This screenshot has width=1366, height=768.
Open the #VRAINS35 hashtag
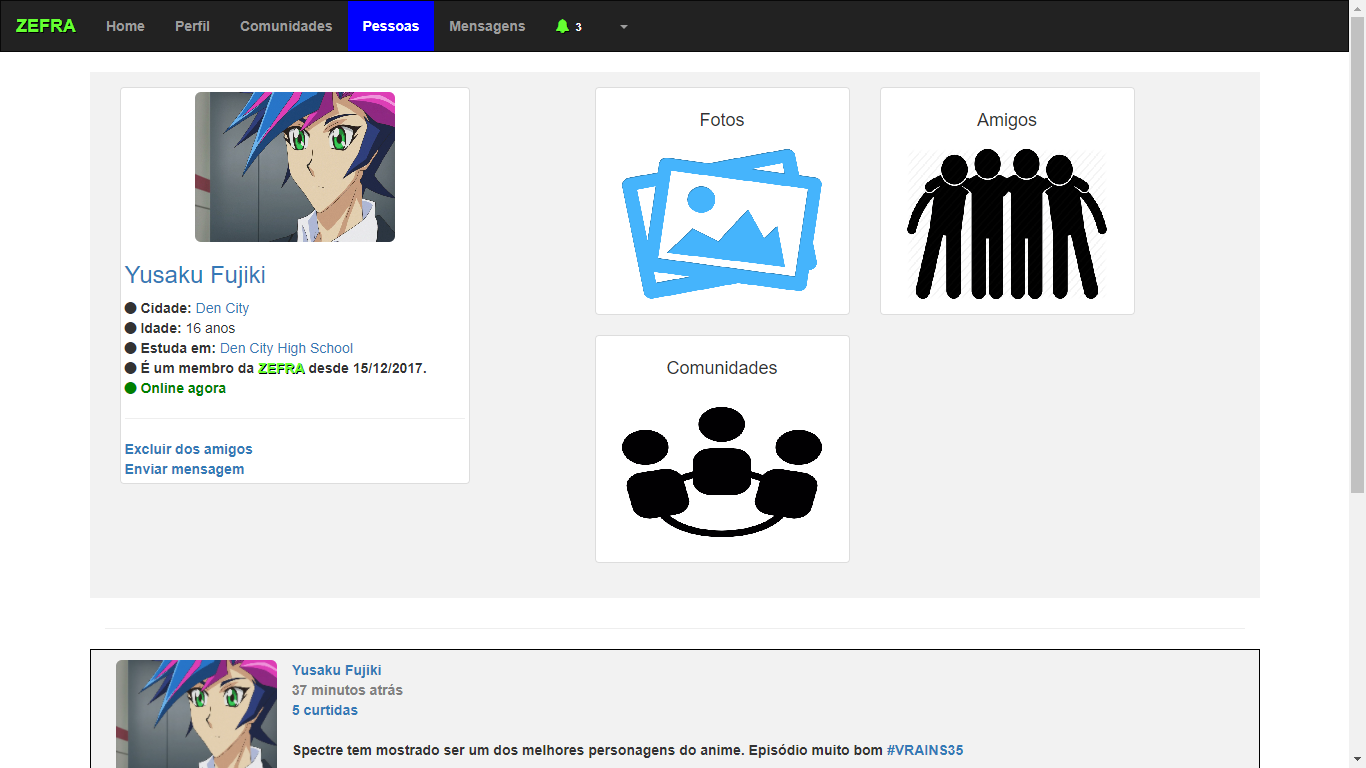(x=924, y=748)
